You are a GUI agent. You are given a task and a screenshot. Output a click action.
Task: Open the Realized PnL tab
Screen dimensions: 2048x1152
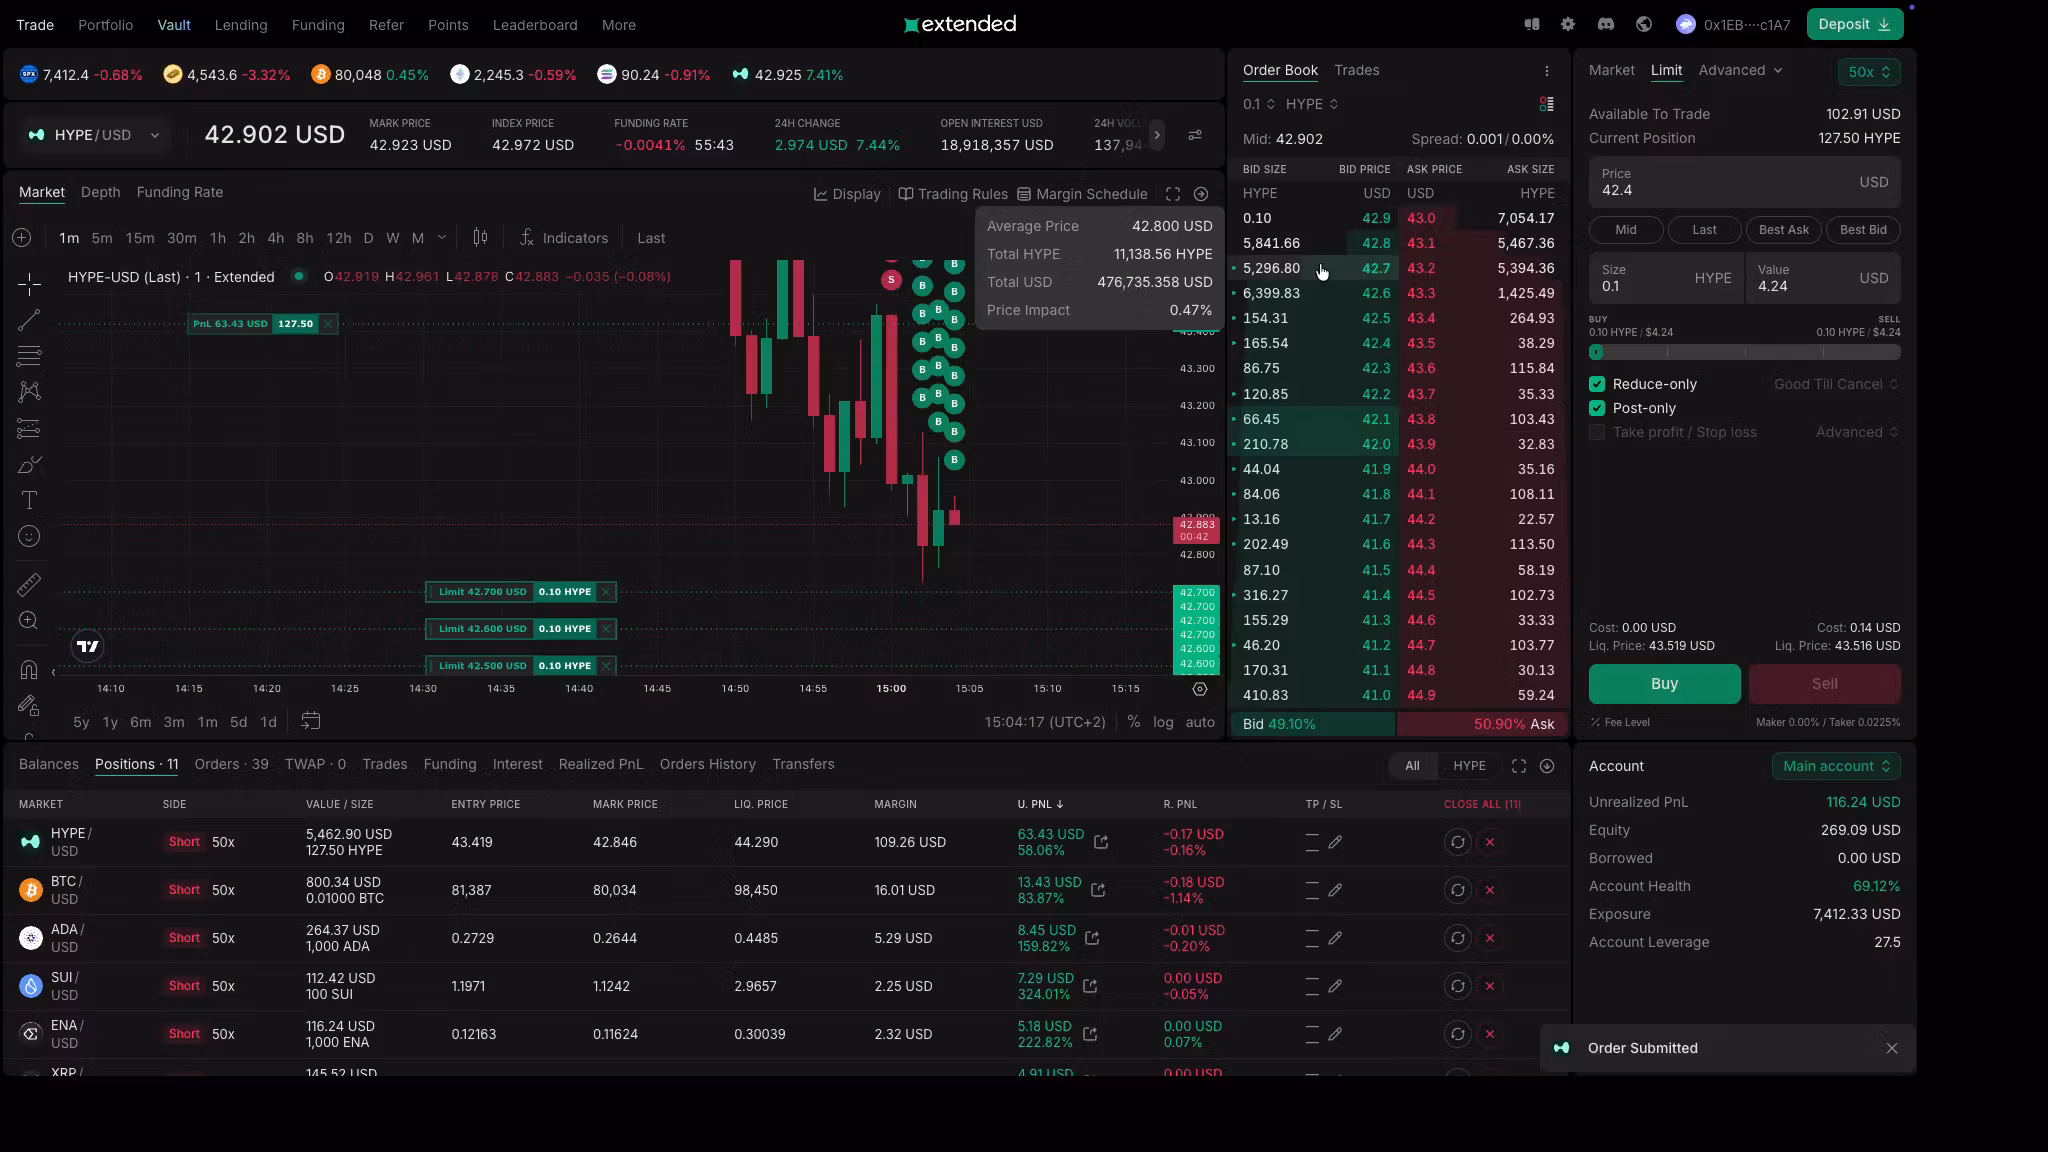[601, 764]
